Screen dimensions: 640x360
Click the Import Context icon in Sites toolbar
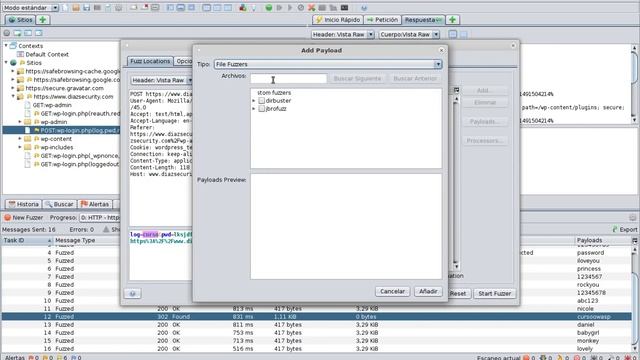tap(18, 33)
